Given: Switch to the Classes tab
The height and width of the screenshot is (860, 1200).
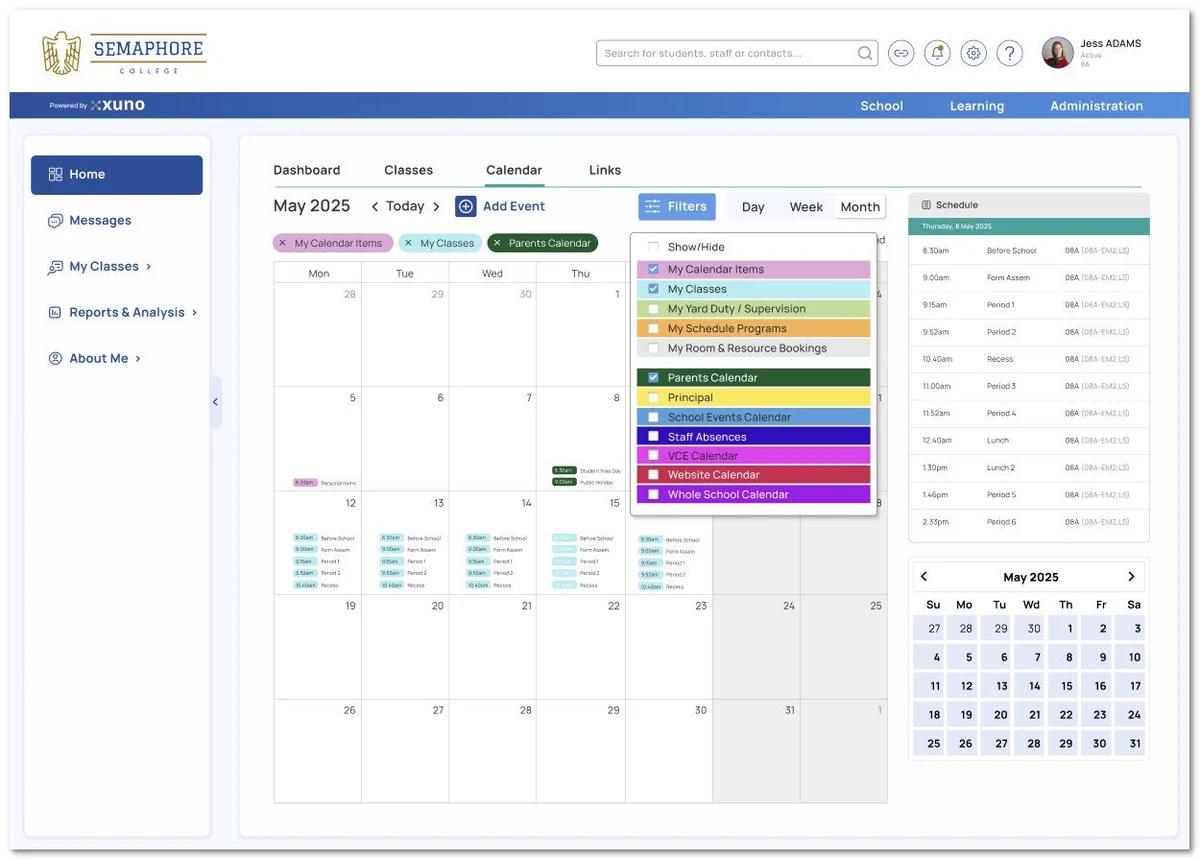Looking at the screenshot, I should click(408, 170).
